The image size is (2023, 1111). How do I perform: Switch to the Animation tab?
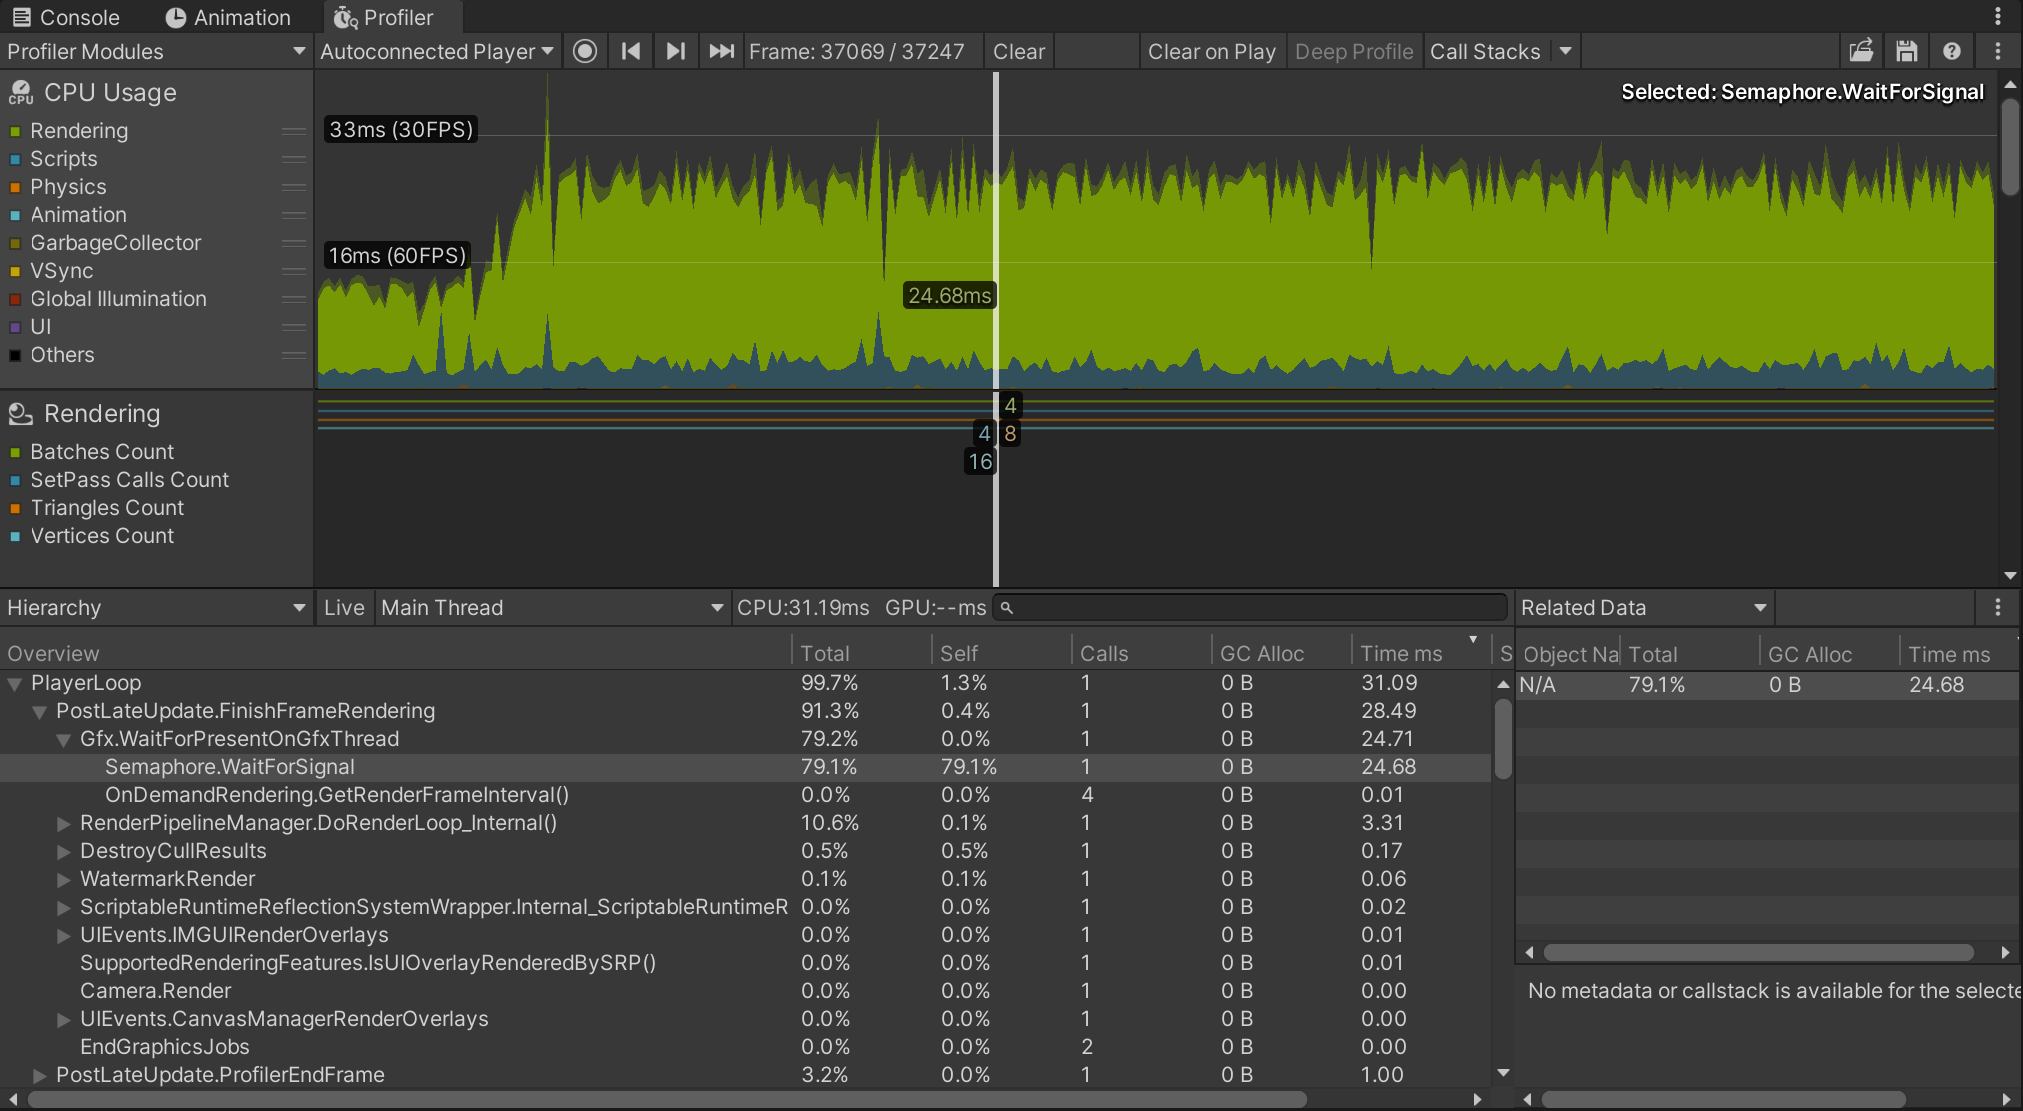(x=228, y=17)
